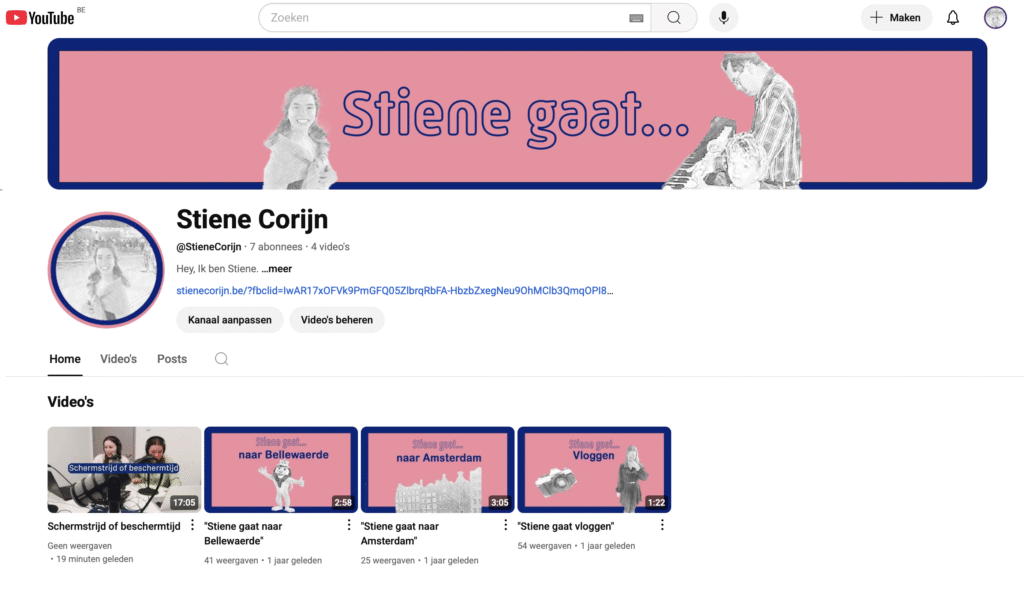This screenshot has height=592, width=1024.
Task: Open the naar Amsterdam video thumbnail
Action: coord(438,470)
